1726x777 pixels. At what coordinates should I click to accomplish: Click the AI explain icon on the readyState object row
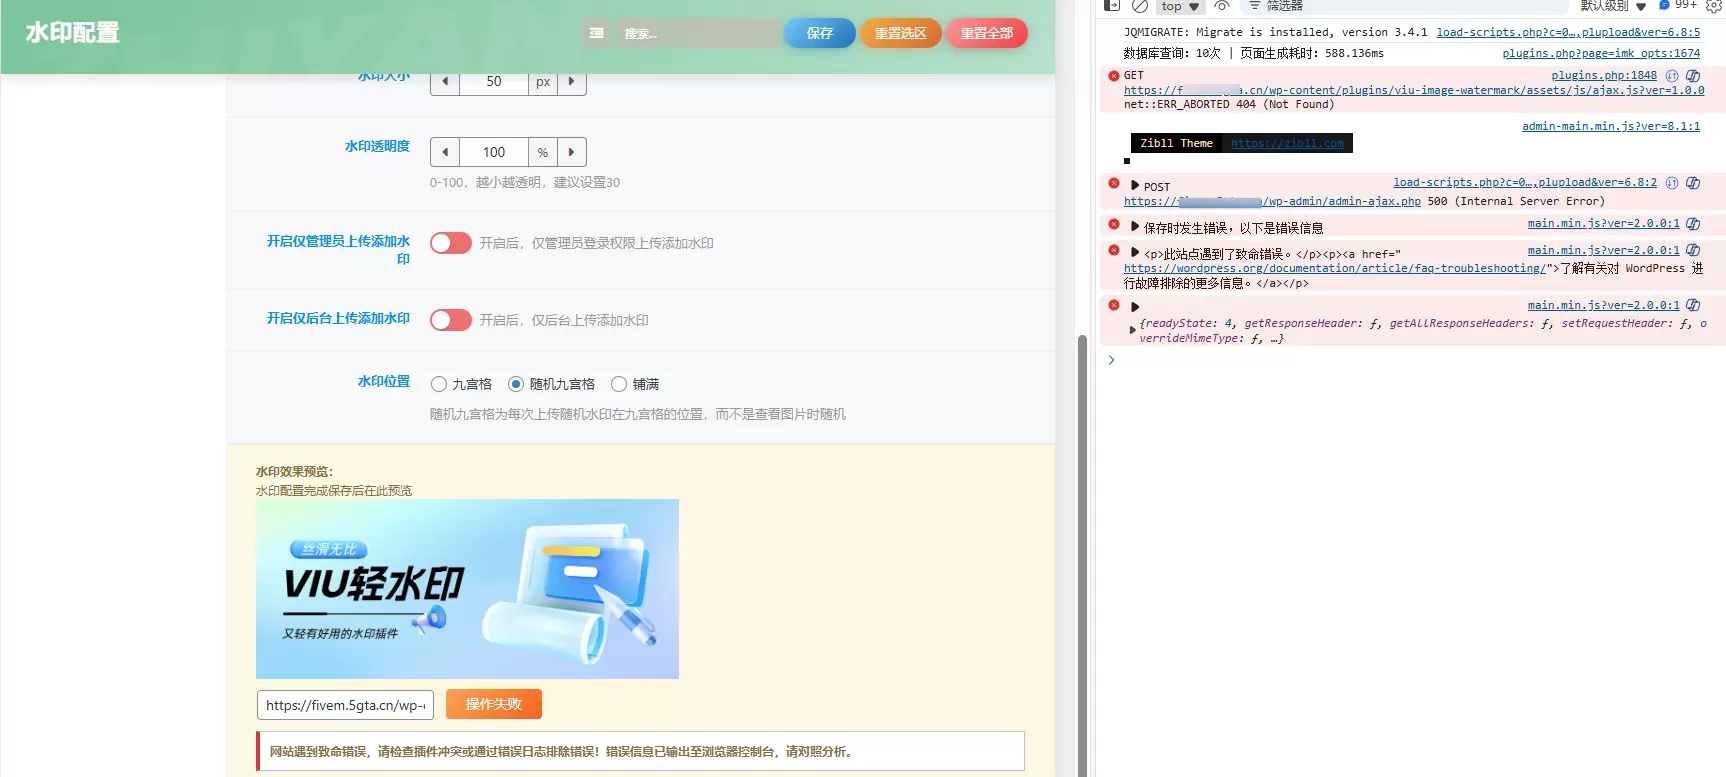pos(1693,305)
